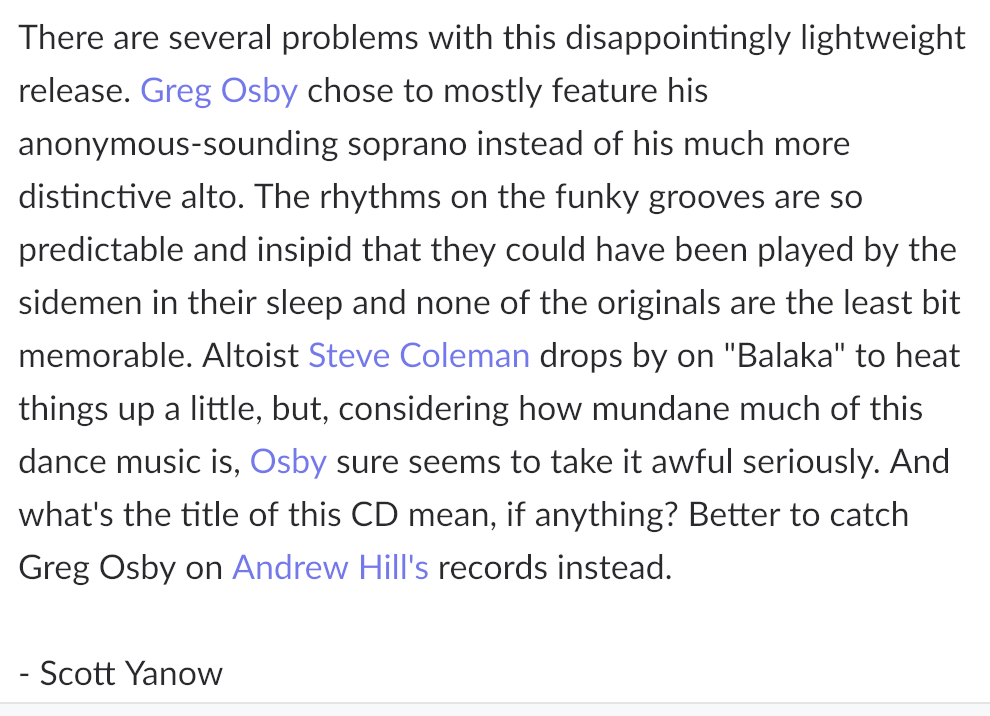Open the Andrew Hill's link
Image resolution: width=990 pixels, height=716 pixels.
(x=330, y=568)
